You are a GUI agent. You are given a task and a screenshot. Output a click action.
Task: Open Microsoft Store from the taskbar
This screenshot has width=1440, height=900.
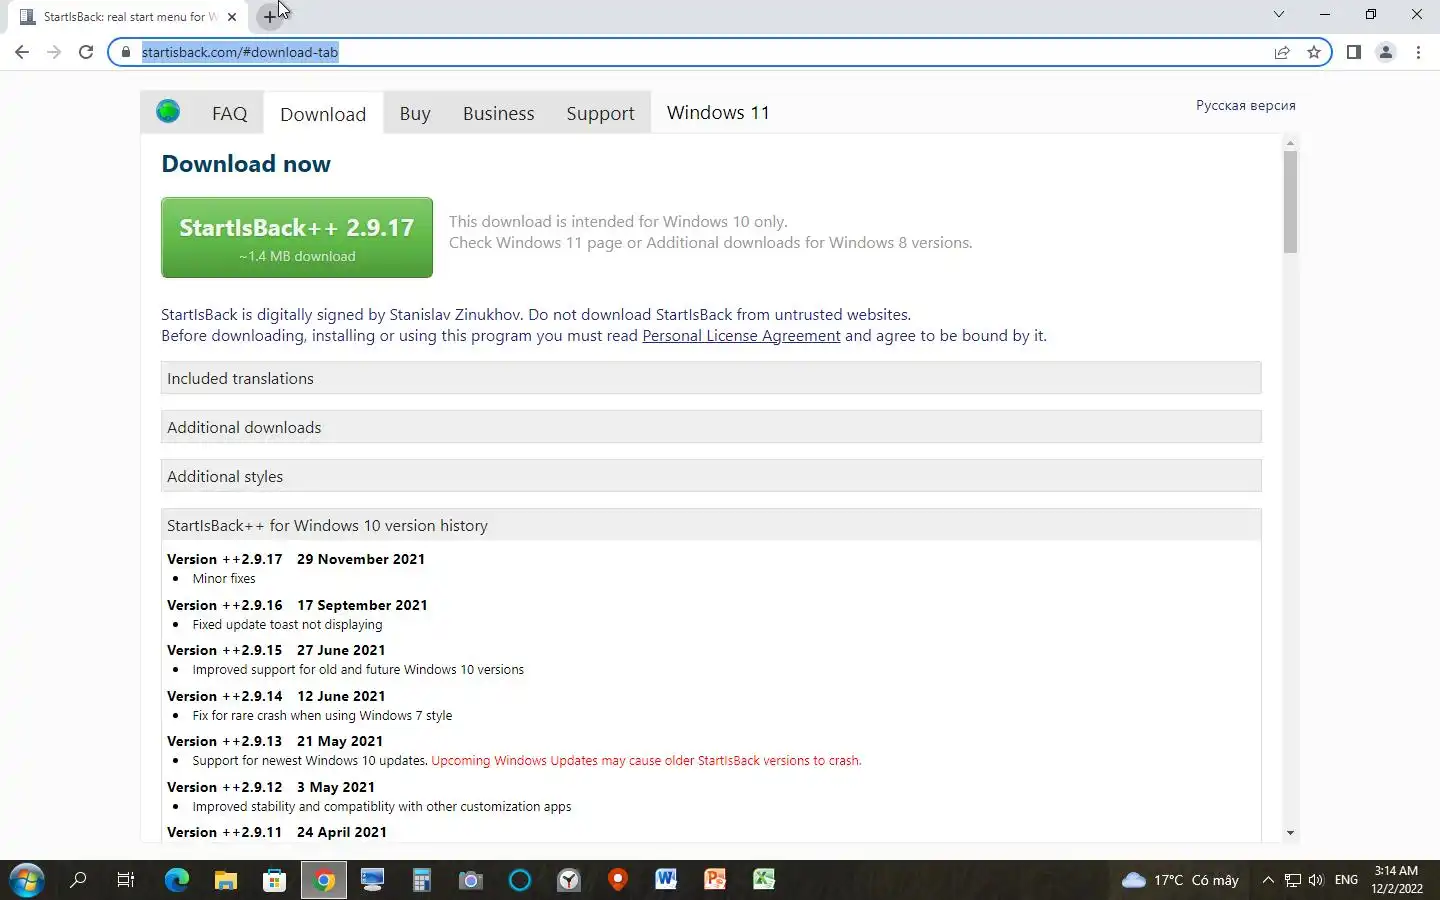[x=274, y=880]
